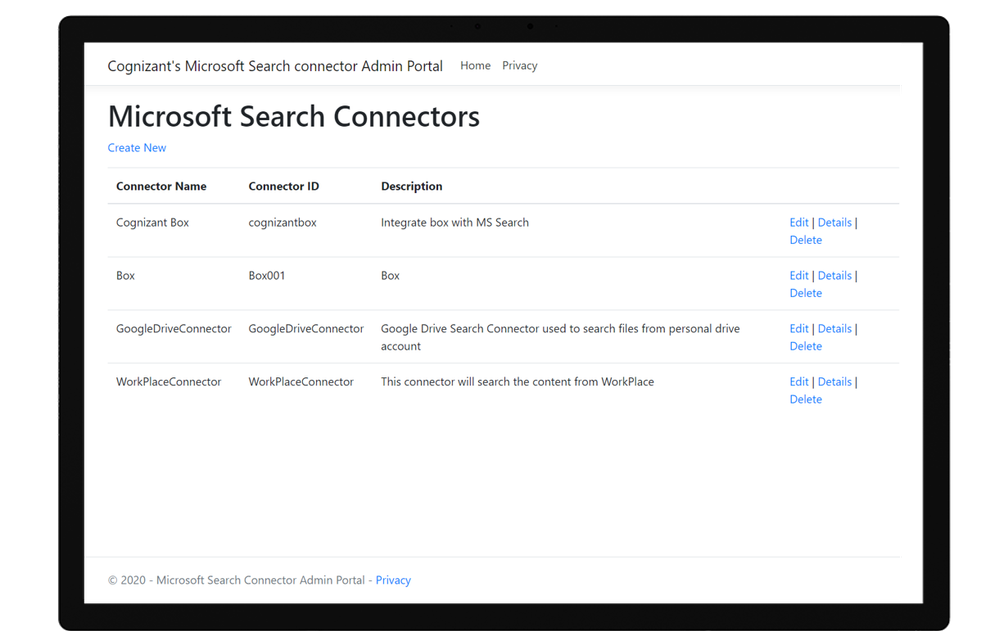Click the Microsoft Search Connectors heading
The width and height of the screenshot is (999, 631).
pos(294,117)
